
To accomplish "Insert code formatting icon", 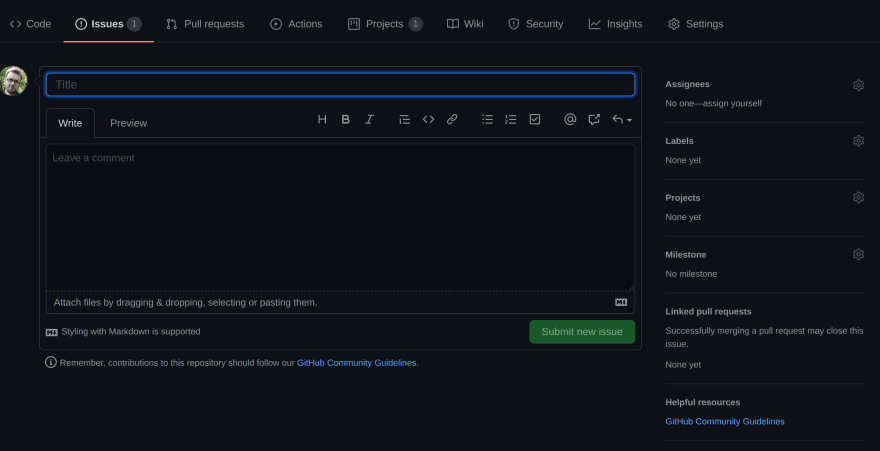I will [x=428, y=119].
